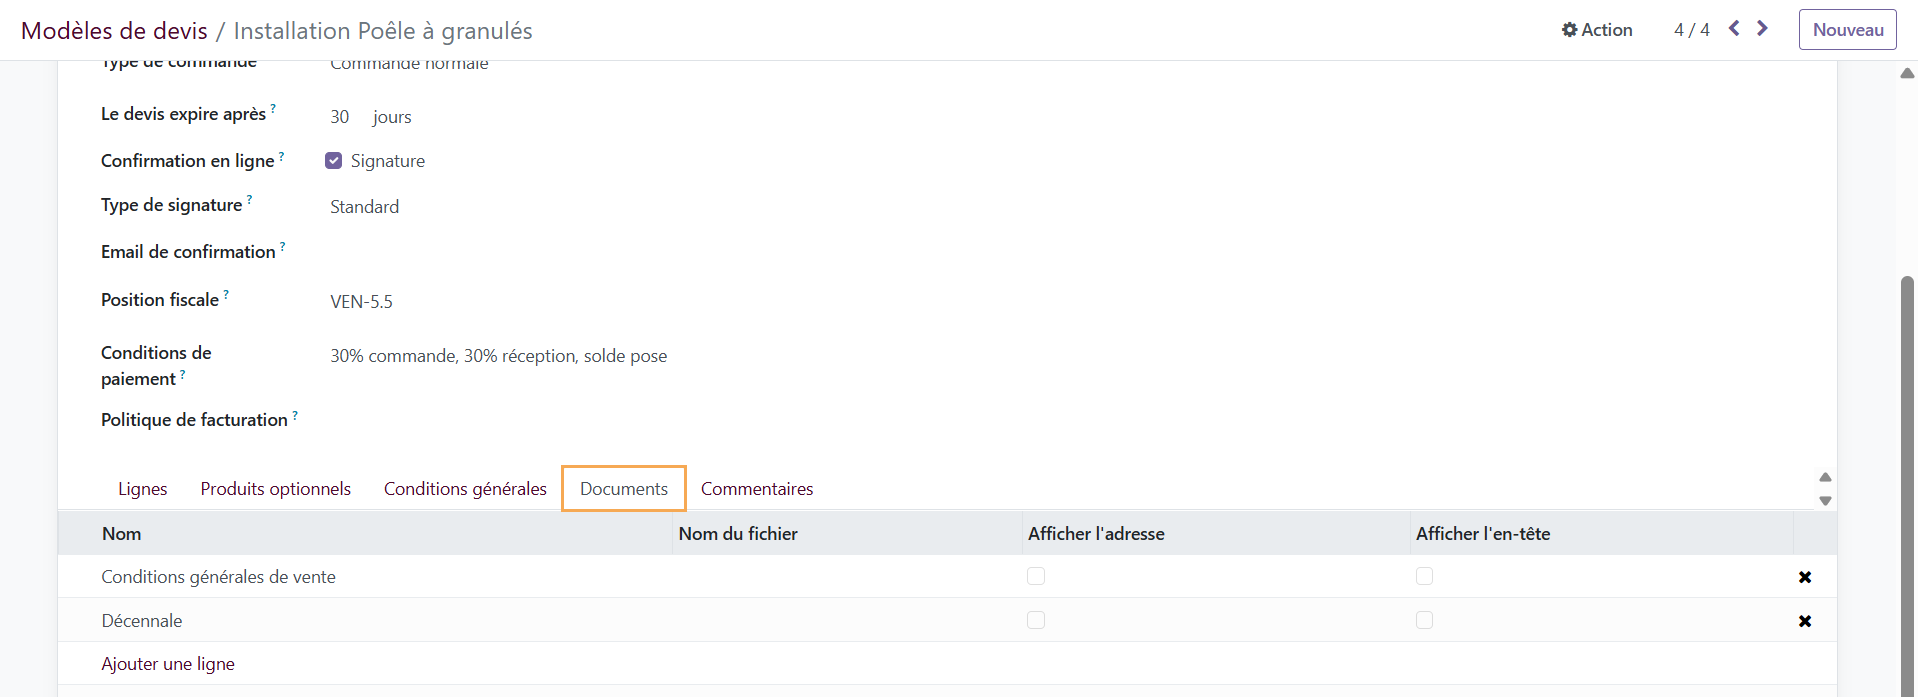Go to previous record arrow
1918x697 pixels.
click(x=1734, y=29)
